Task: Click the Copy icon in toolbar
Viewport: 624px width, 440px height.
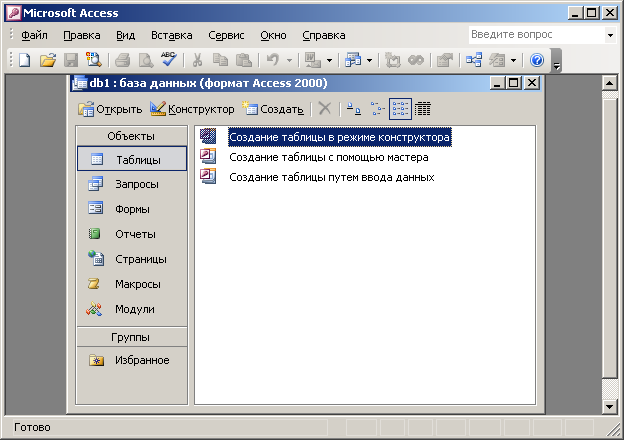Action: click(220, 60)
